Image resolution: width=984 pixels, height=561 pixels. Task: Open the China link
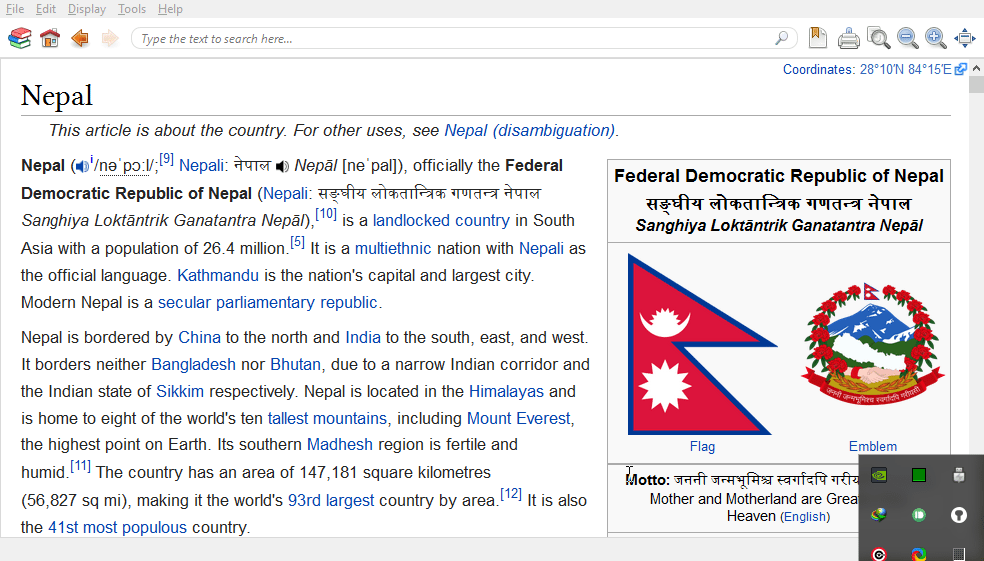pos(200,338)
